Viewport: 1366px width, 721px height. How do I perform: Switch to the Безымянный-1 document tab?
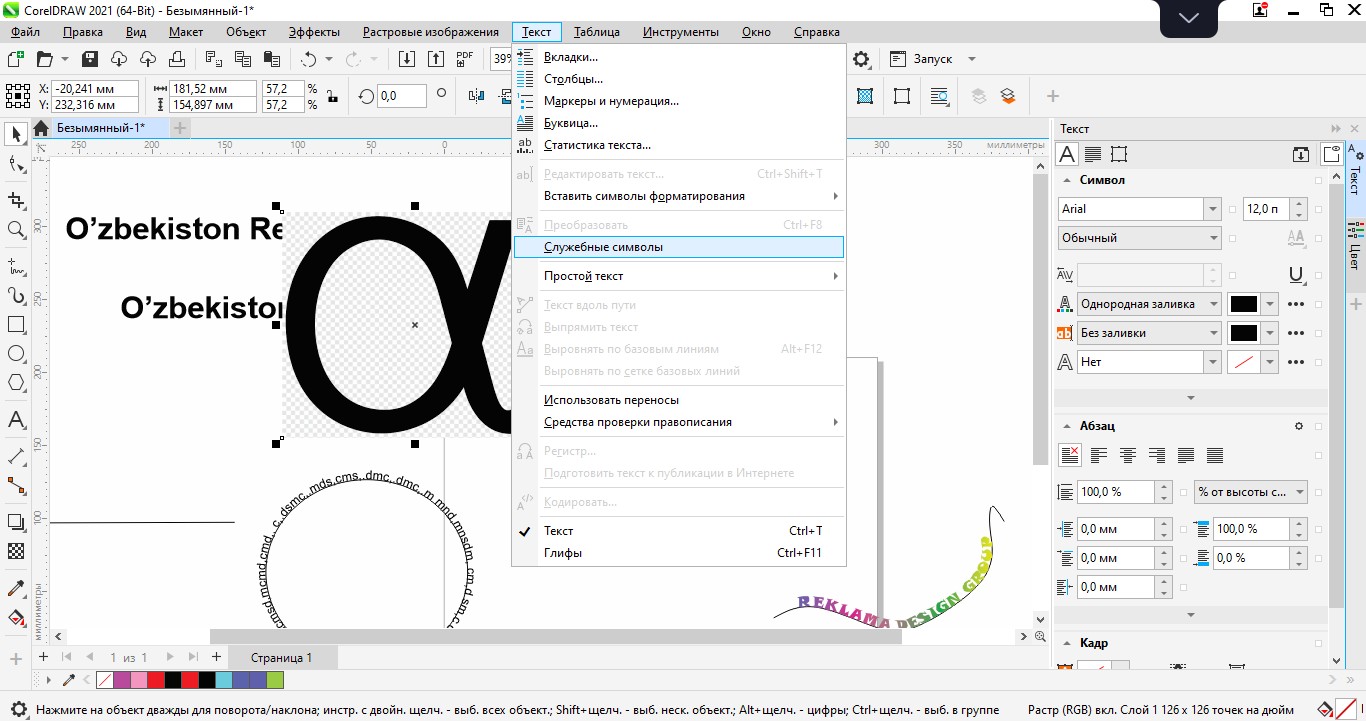tap(100, 128)
